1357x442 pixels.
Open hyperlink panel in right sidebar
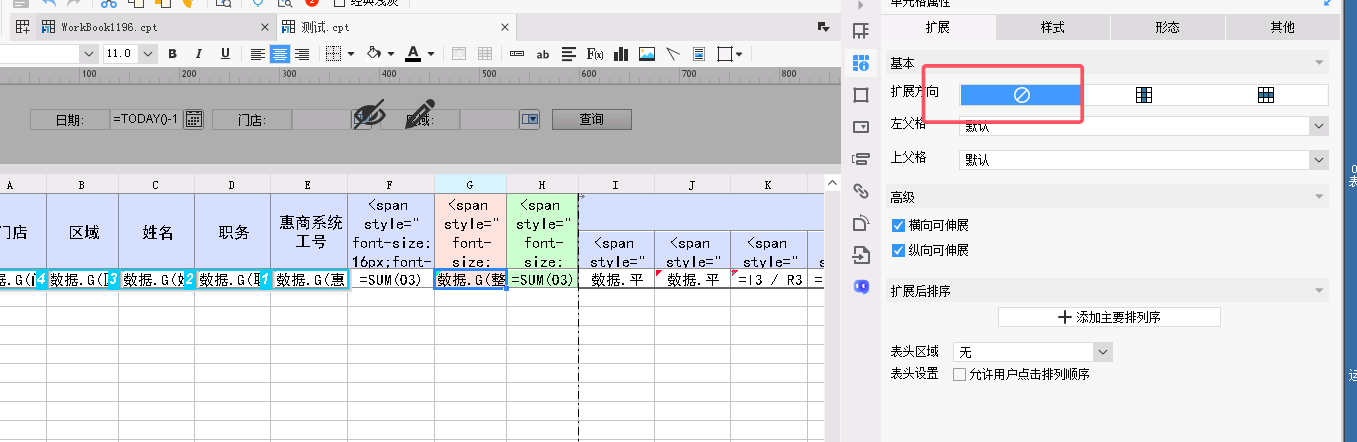(860, 190)
